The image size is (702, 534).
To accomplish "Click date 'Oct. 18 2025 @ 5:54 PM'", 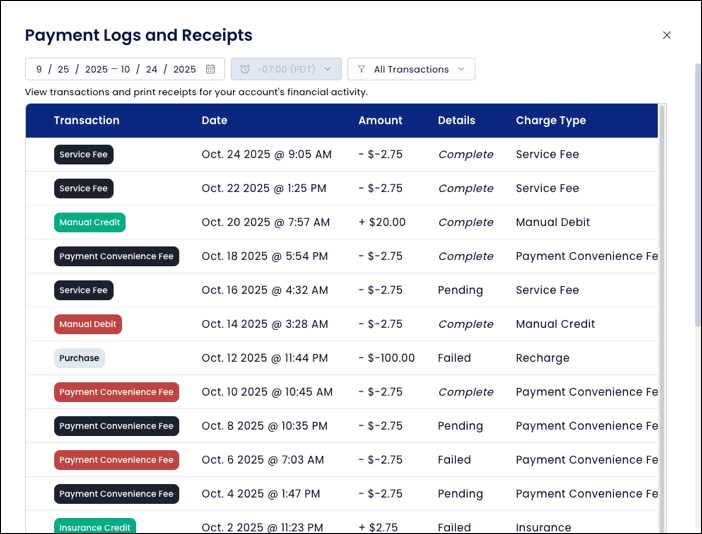I will (x=265, y=256).
